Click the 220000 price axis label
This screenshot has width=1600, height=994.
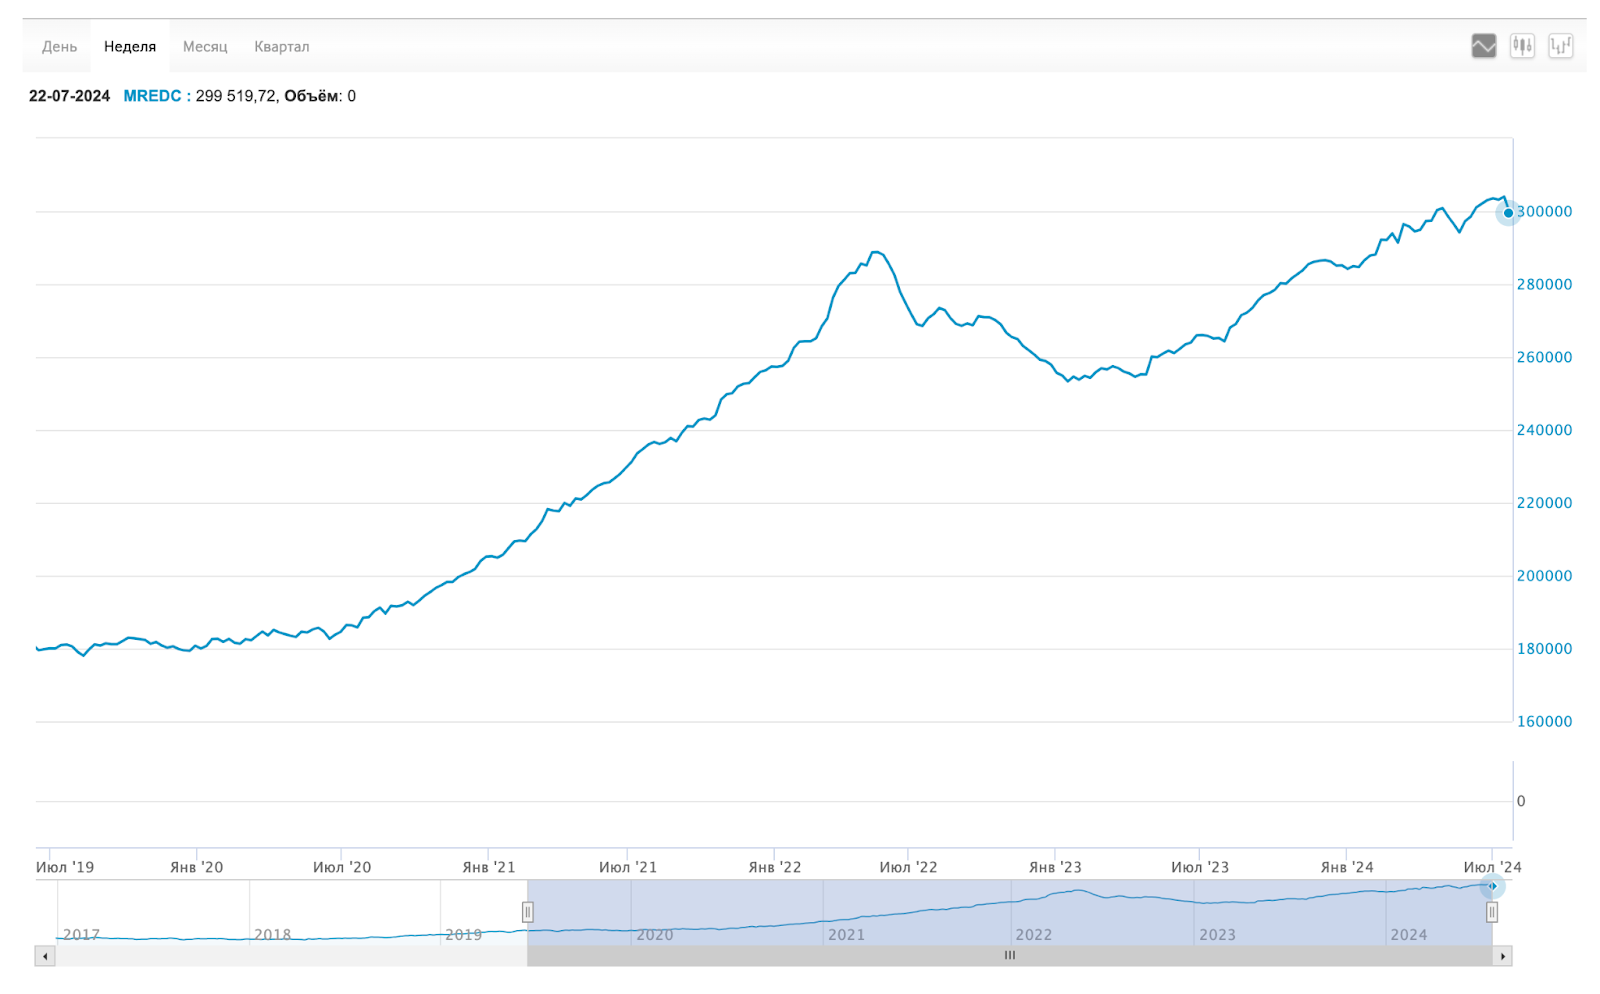click(1544, 503)
